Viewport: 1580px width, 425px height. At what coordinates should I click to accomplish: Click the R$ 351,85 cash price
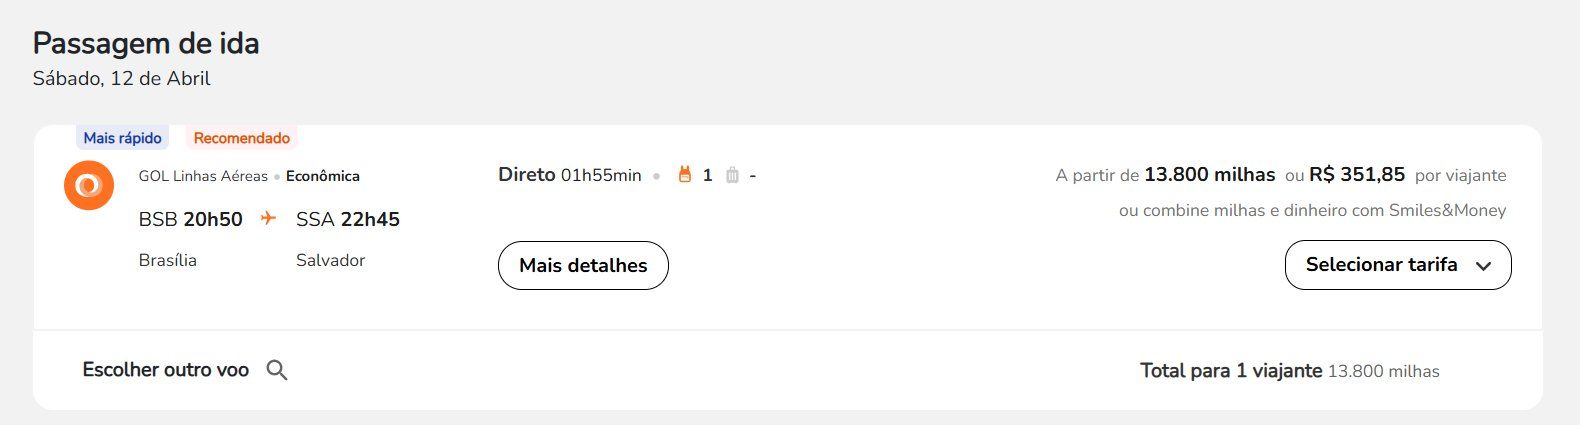[x=1357, y=175]
